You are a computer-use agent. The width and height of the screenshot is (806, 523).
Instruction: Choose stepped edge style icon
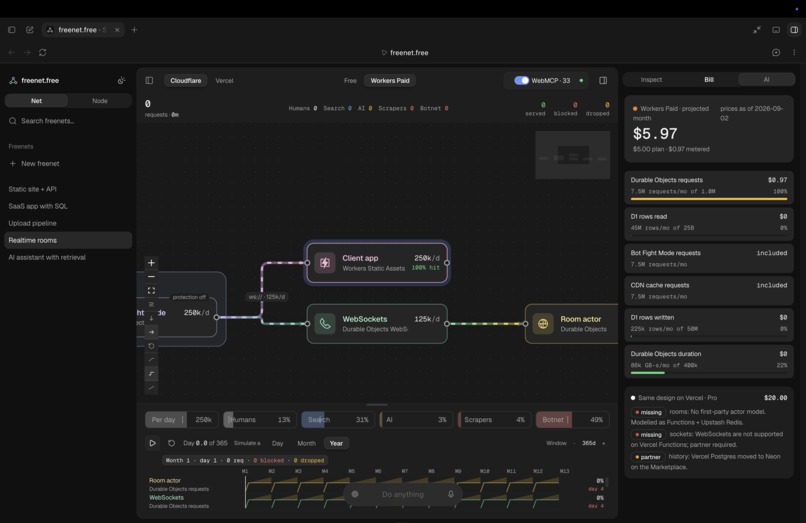[151, 374]
